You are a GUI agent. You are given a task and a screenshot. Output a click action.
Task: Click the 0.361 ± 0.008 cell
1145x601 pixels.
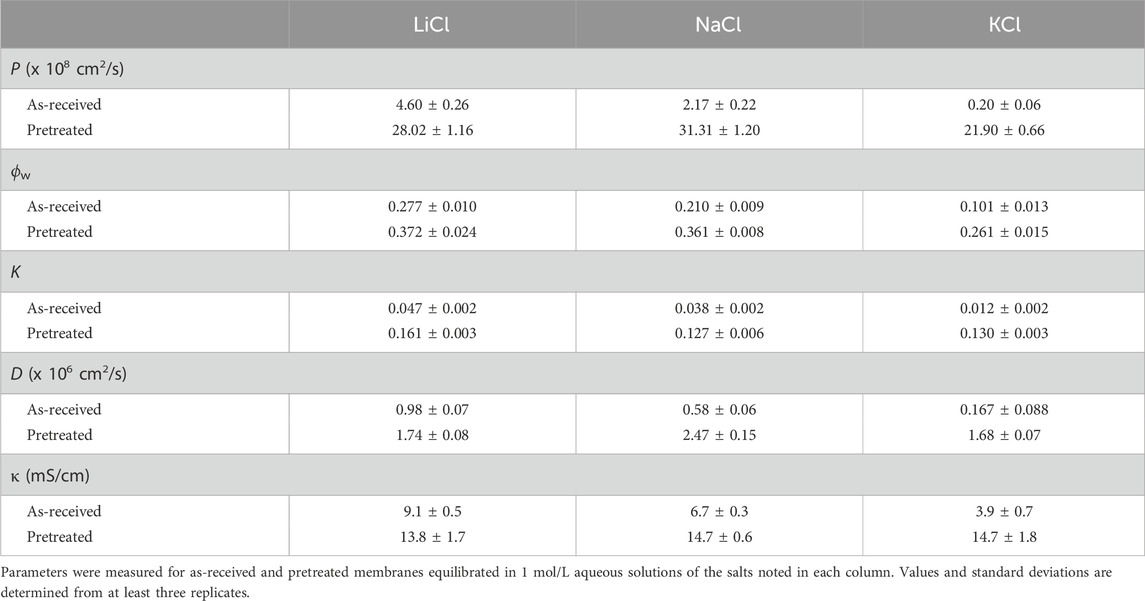point(718,231)
